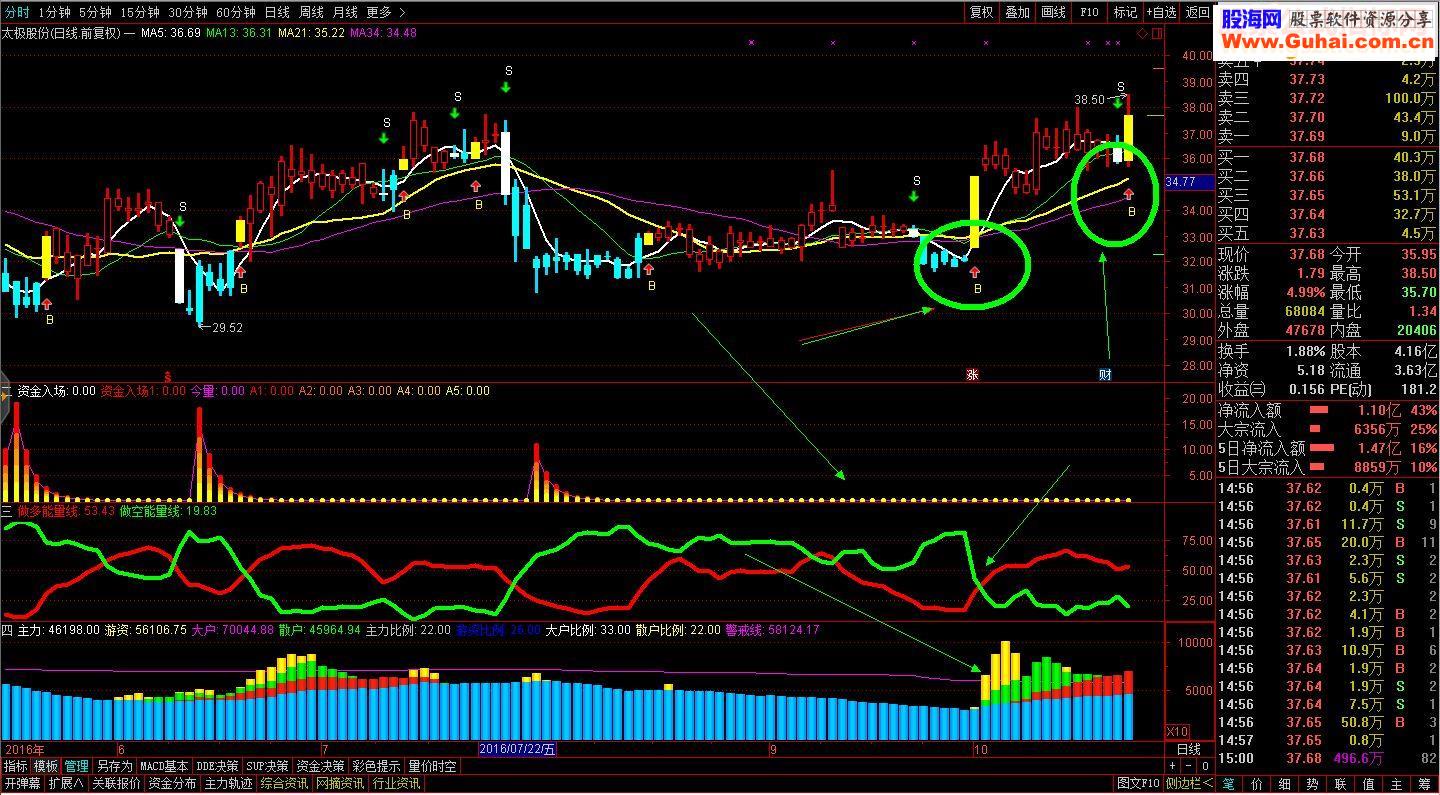Click the 标记 mark button

click(x=1126, y=12)
